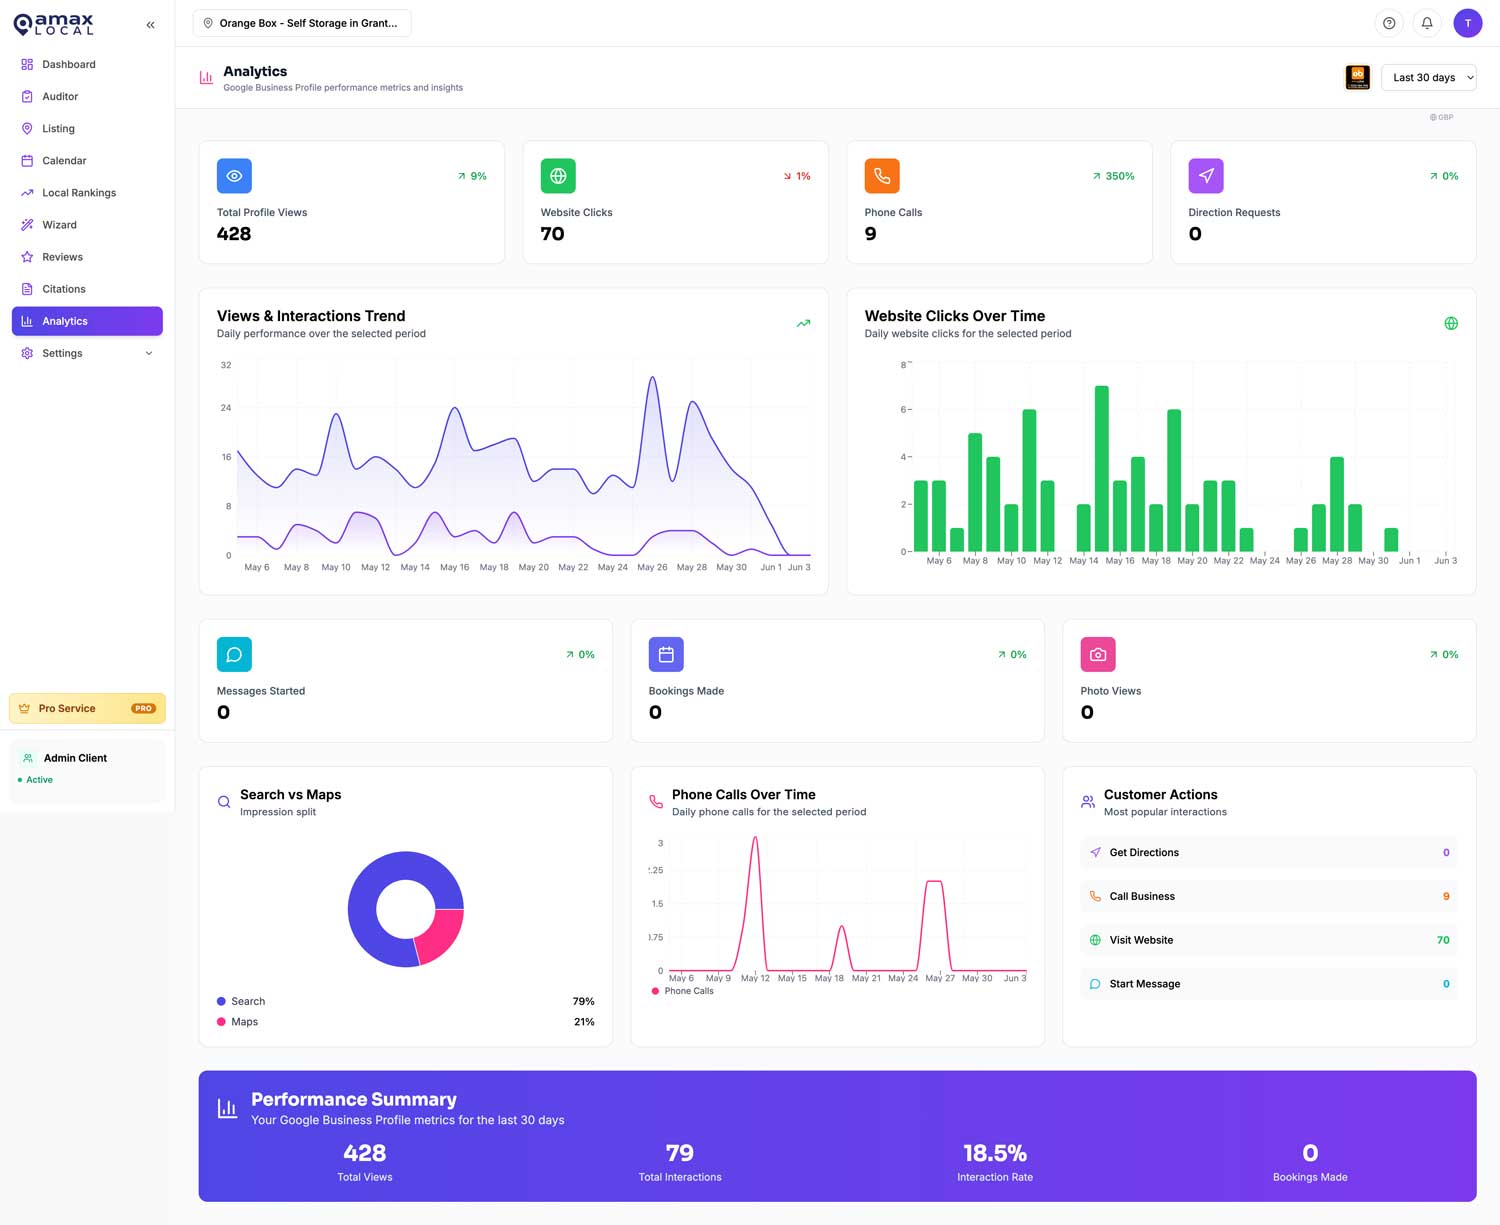The height and width of the screenshot is (1225, 1500).
Task: Click the Active status text
Action: point(39,780)
